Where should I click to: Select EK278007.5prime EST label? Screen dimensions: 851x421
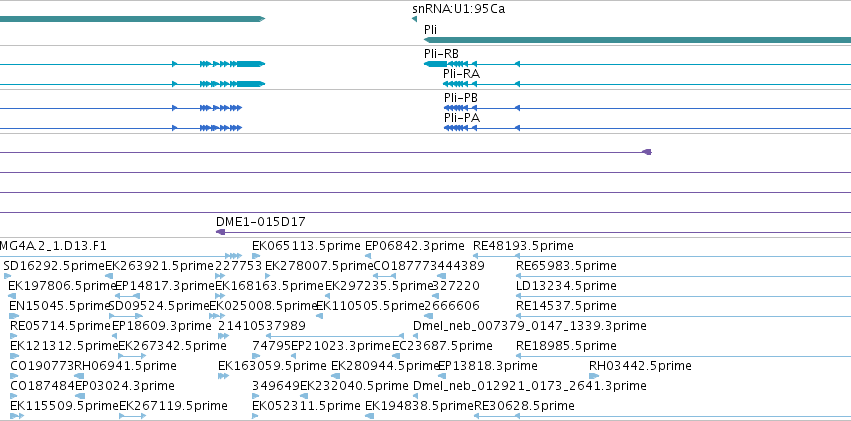pos(319,266)
